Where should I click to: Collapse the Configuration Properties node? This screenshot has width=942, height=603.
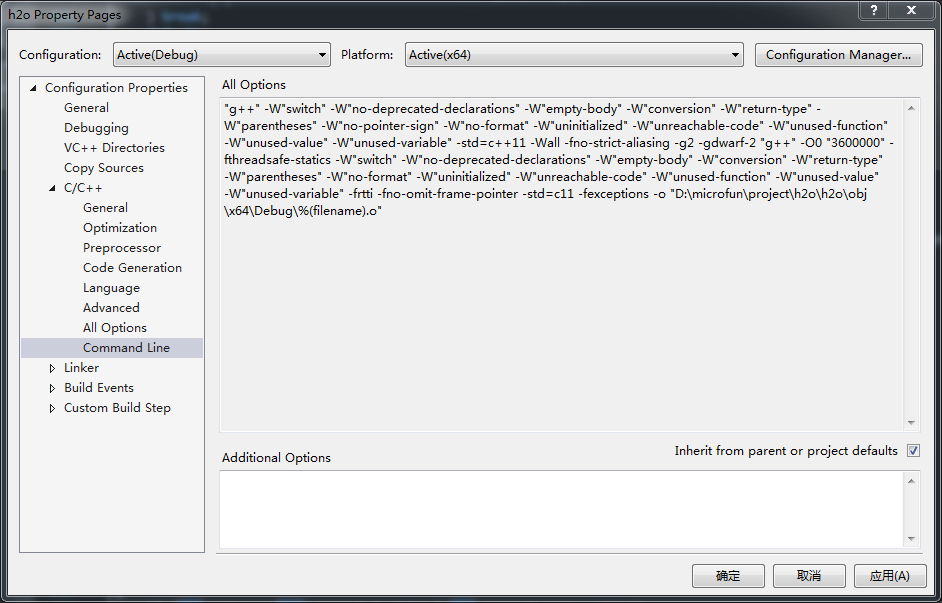[x=33, y=88]
